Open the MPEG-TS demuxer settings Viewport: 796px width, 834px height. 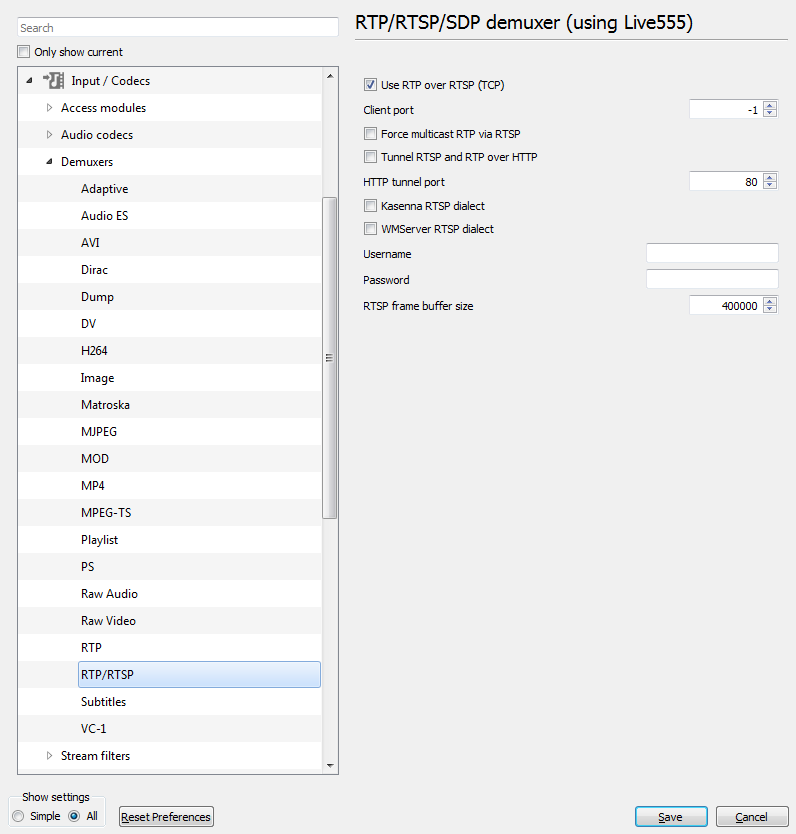[x=106, y=513]
